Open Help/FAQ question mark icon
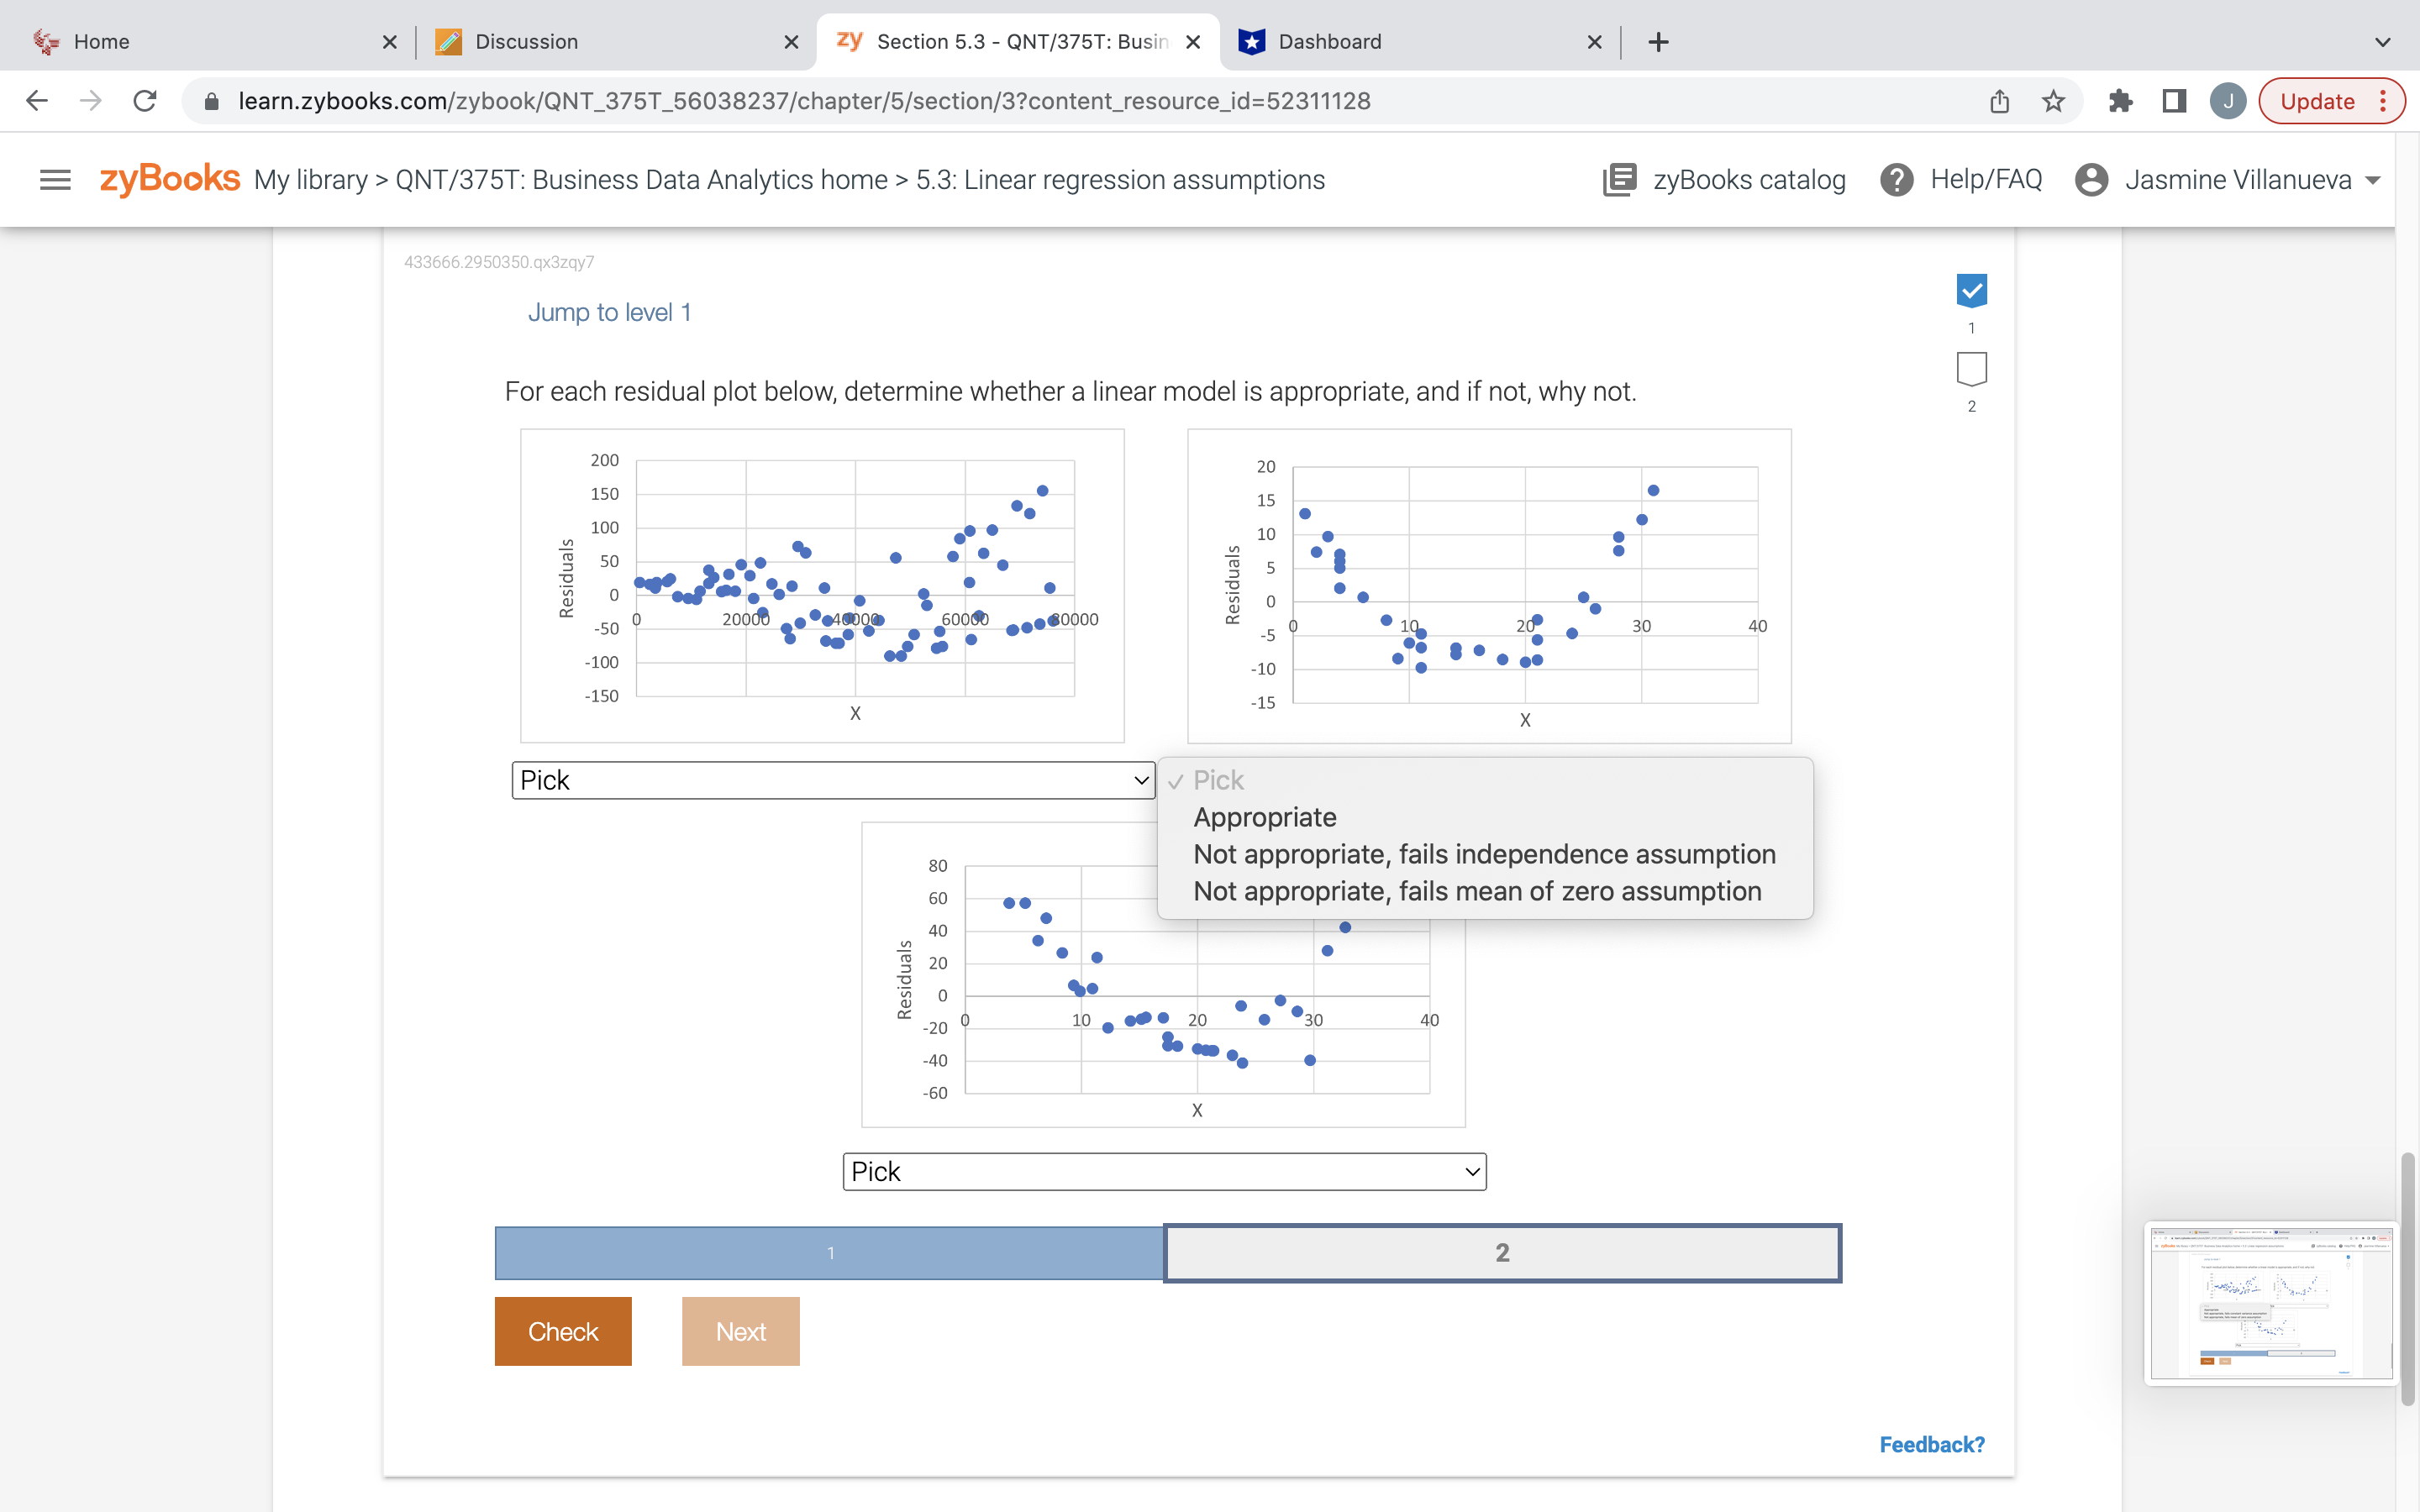The image size is (2420, 1512). pyautogui.click(x=1896, y=180)
